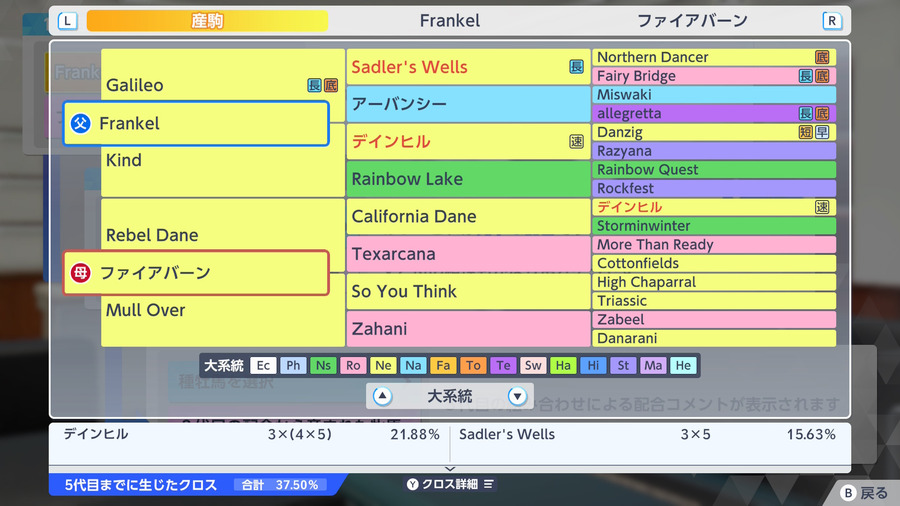This screenshot has height=506, width=900.
Task: Click the Te lineage swatch
Action: pos(503,365)
